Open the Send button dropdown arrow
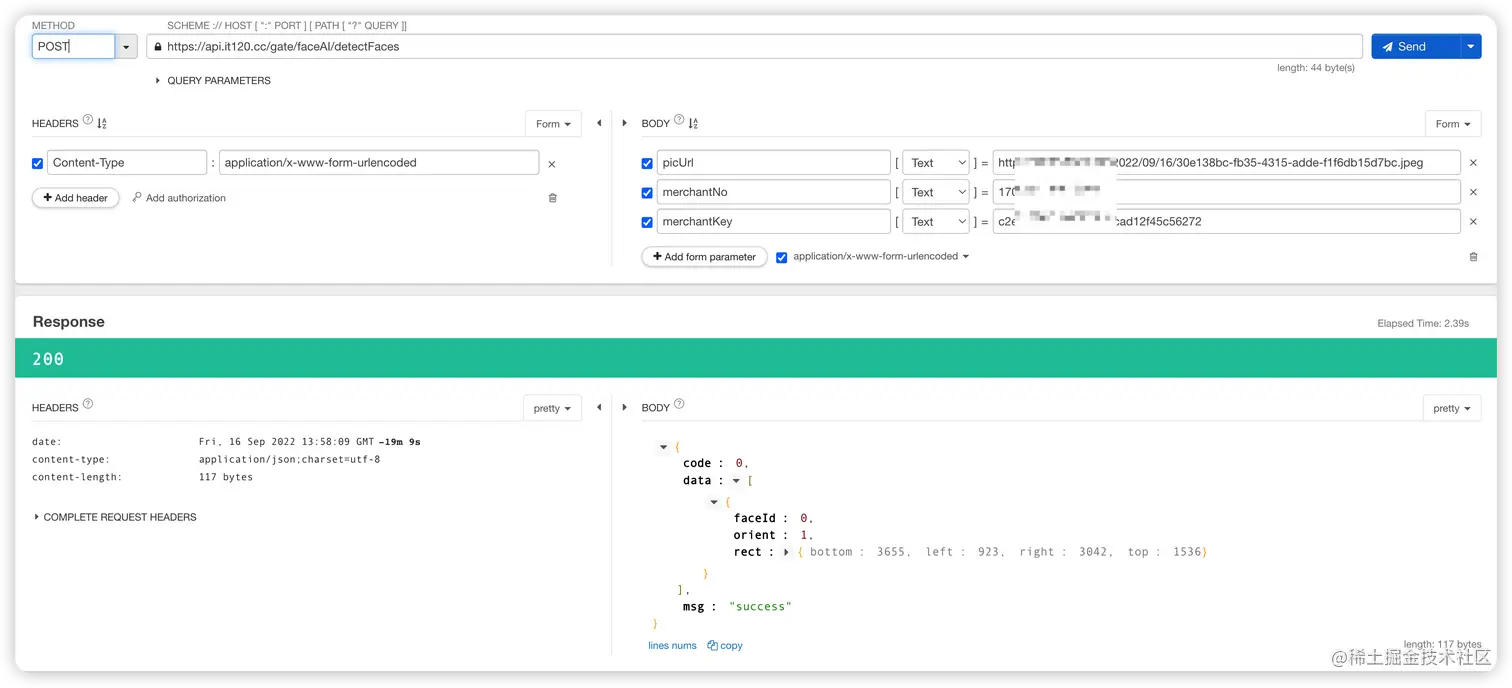 tap(1470, 46)
